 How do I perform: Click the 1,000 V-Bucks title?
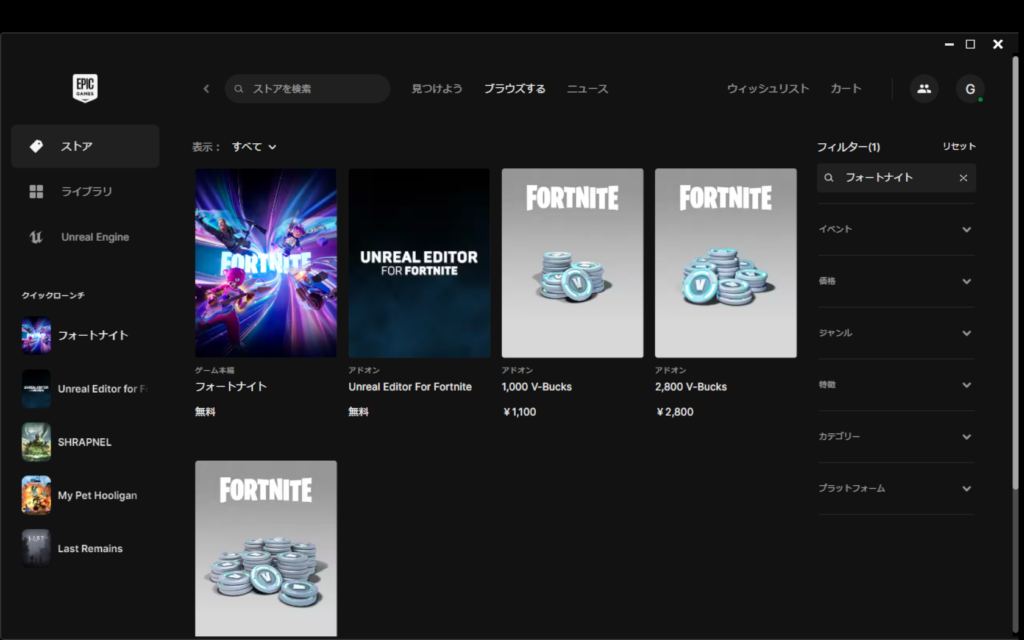point(537,387)
